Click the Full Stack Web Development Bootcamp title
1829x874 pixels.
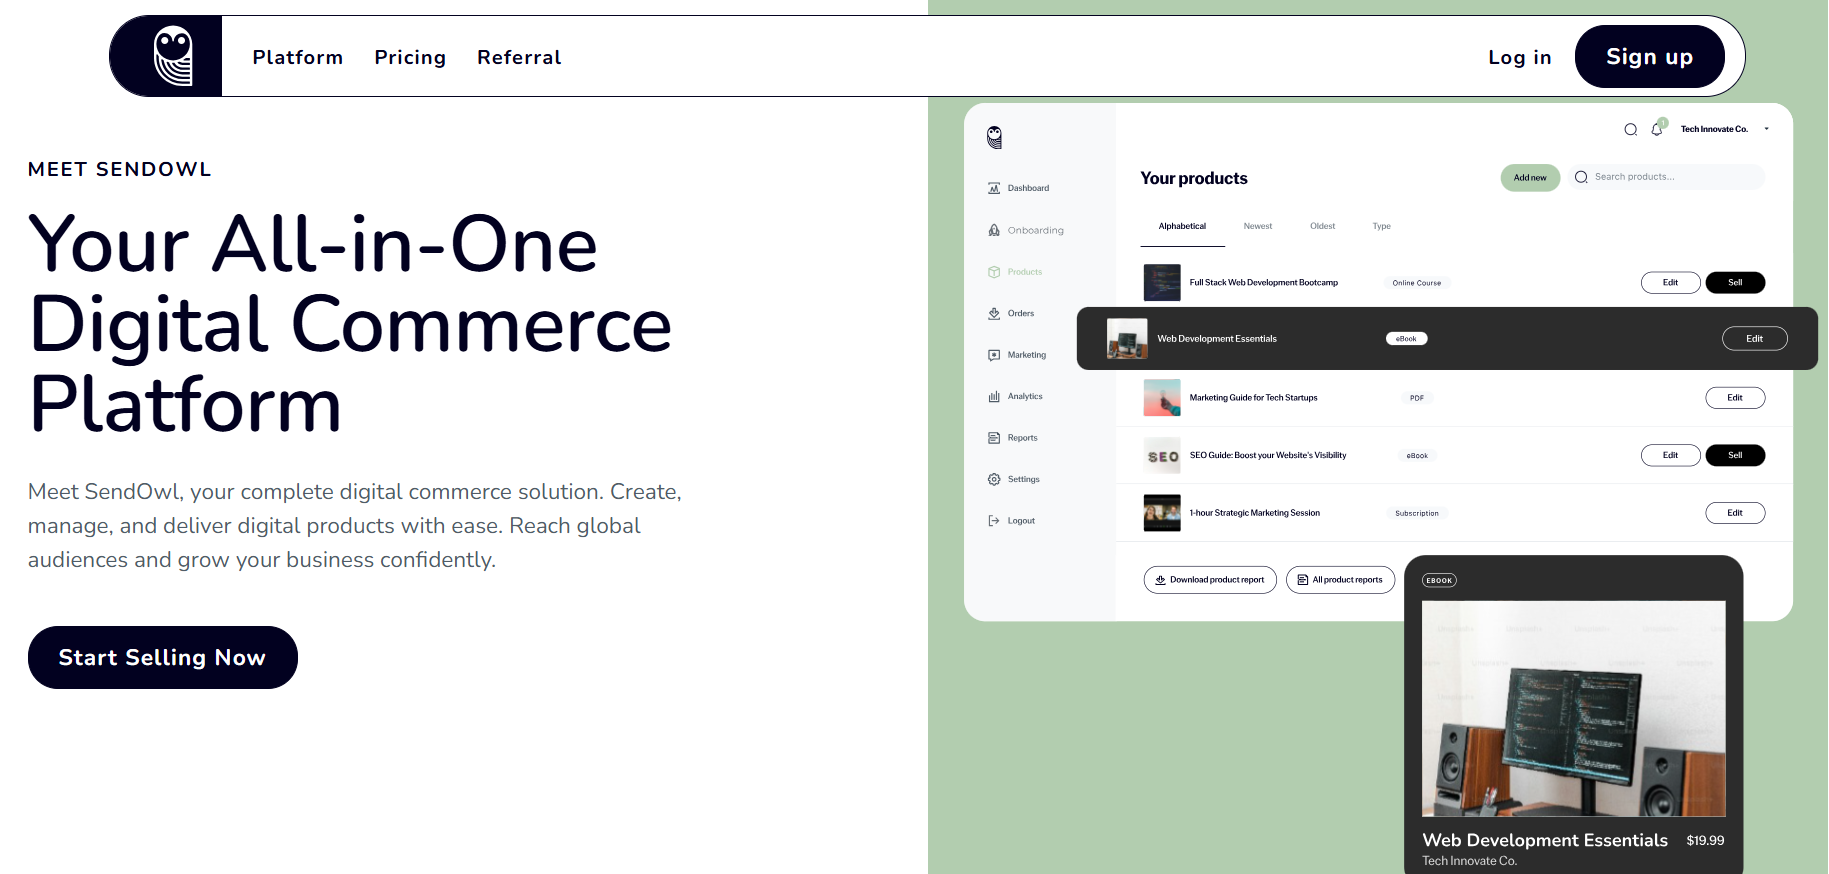[x=1263, y=283]
